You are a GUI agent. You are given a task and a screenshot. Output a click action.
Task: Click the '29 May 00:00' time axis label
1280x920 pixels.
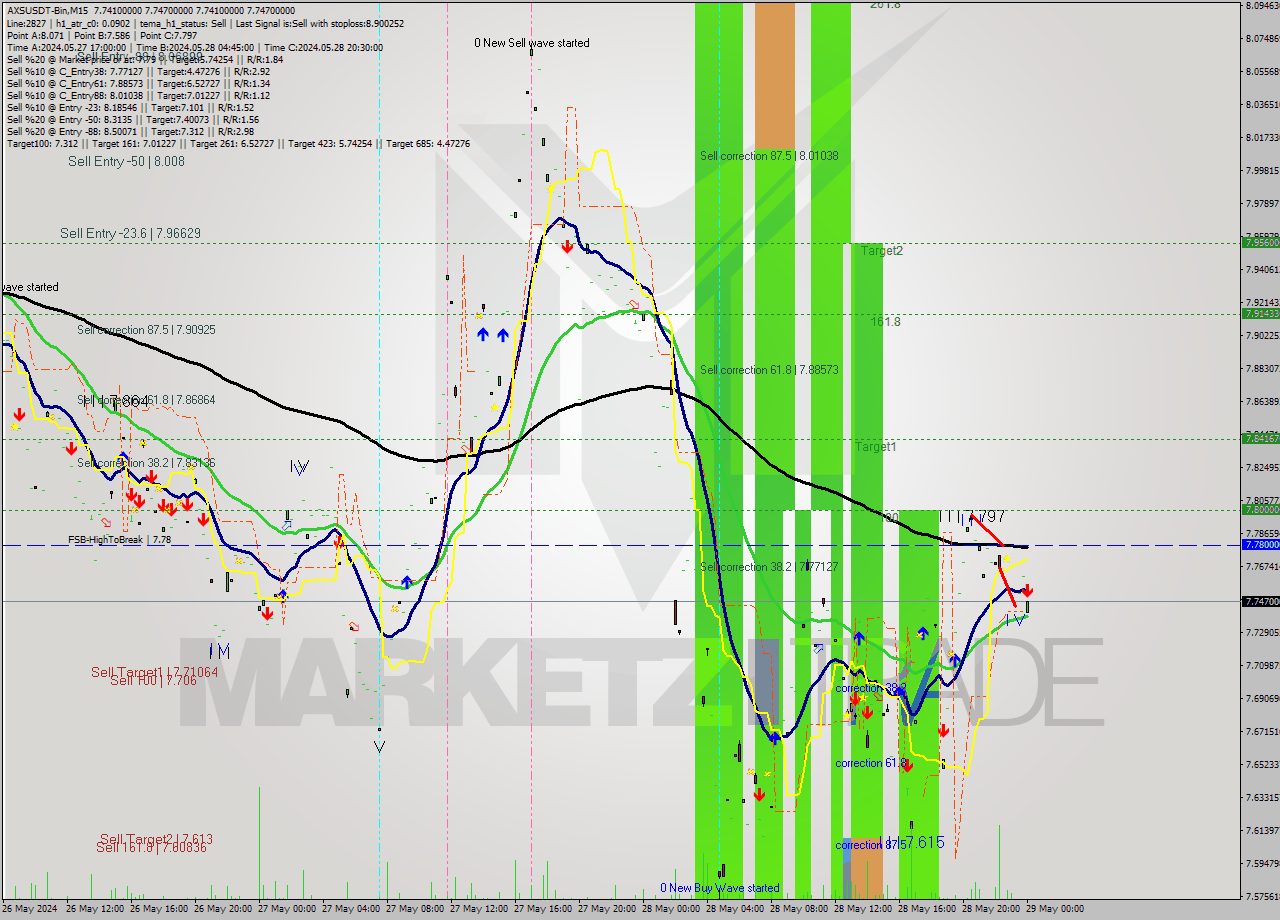[x=1056, y=909]
